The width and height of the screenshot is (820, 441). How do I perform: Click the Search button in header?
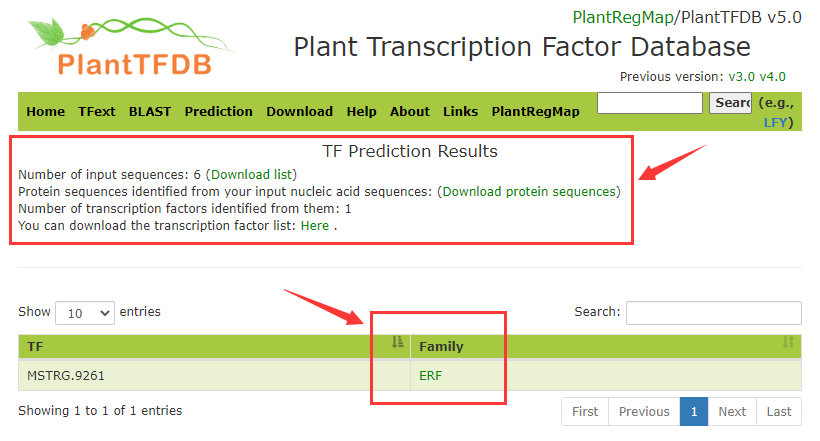click(730, 103)
